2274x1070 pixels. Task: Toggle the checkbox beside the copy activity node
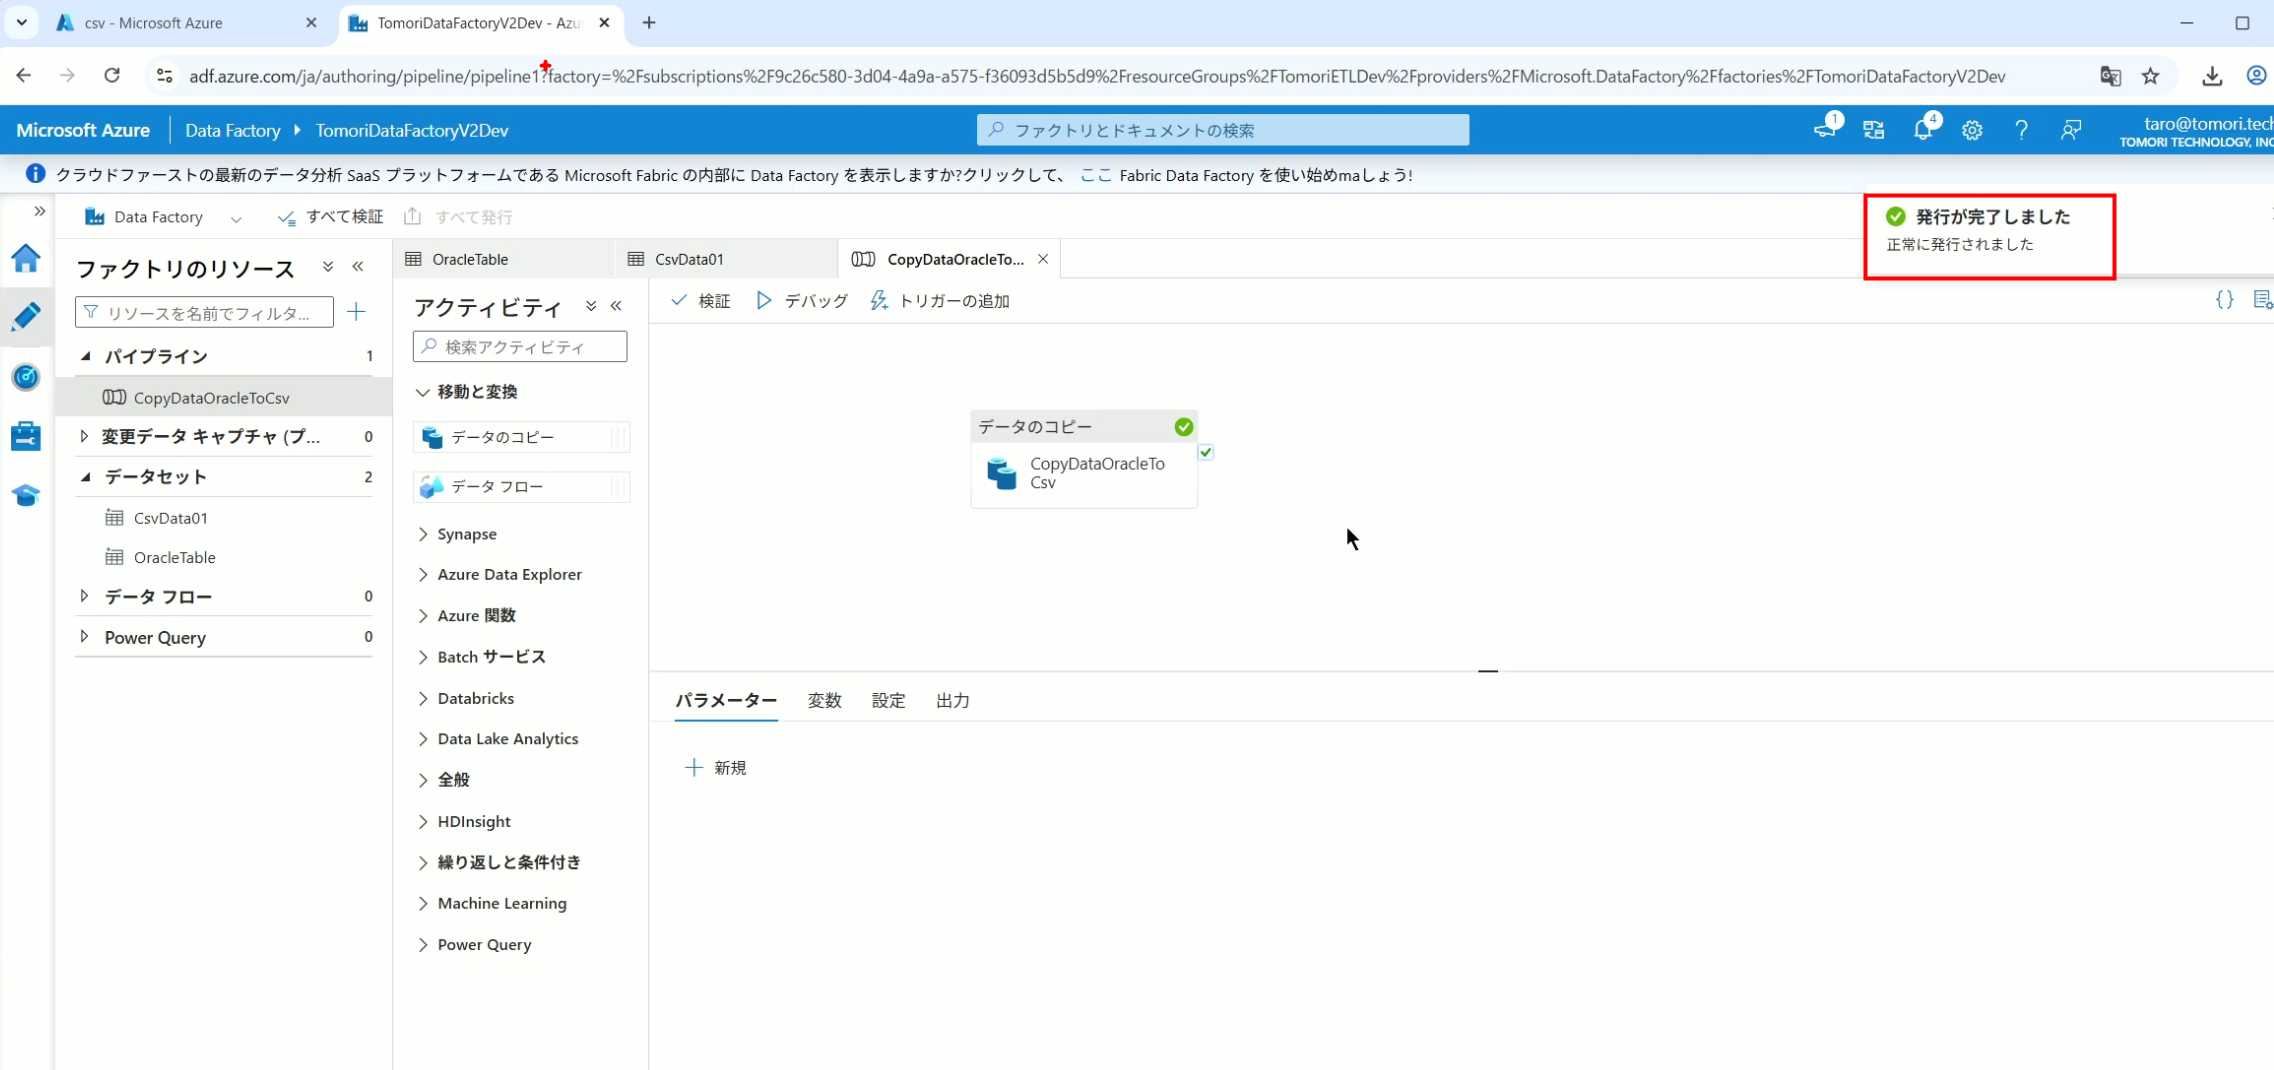click(1206, 453)
